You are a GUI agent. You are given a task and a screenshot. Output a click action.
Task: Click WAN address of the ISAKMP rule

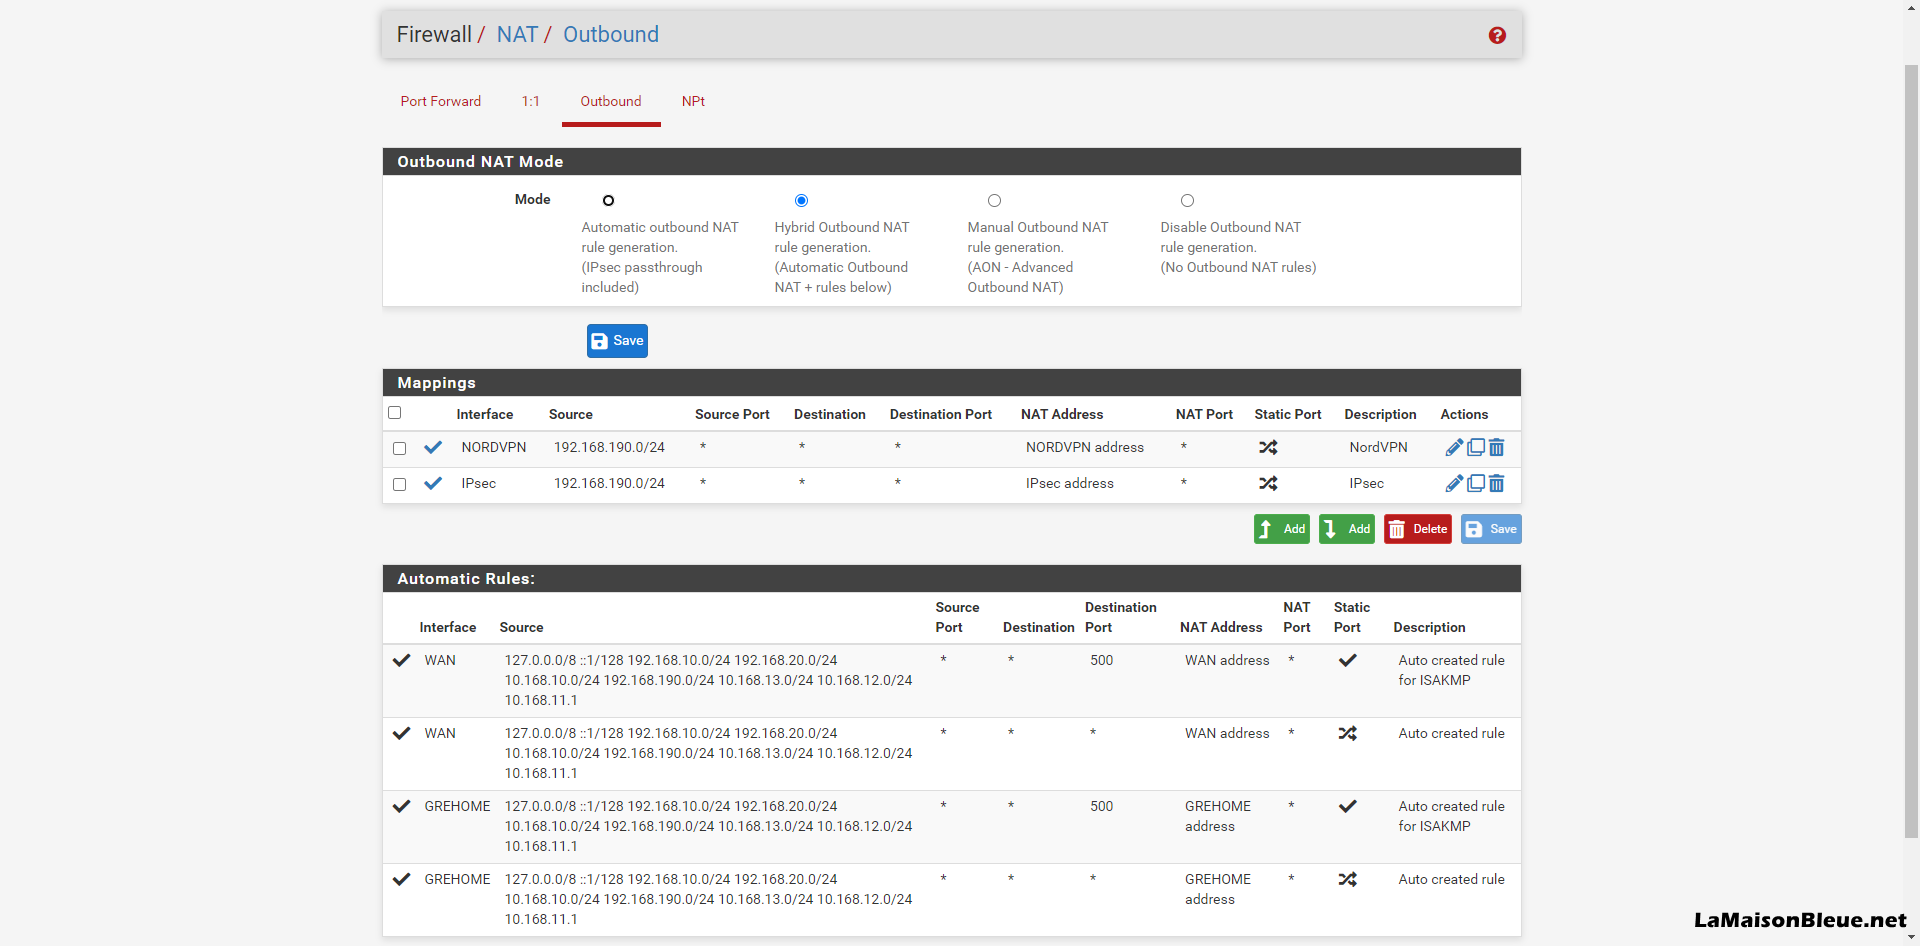(x=1227, y=660)
